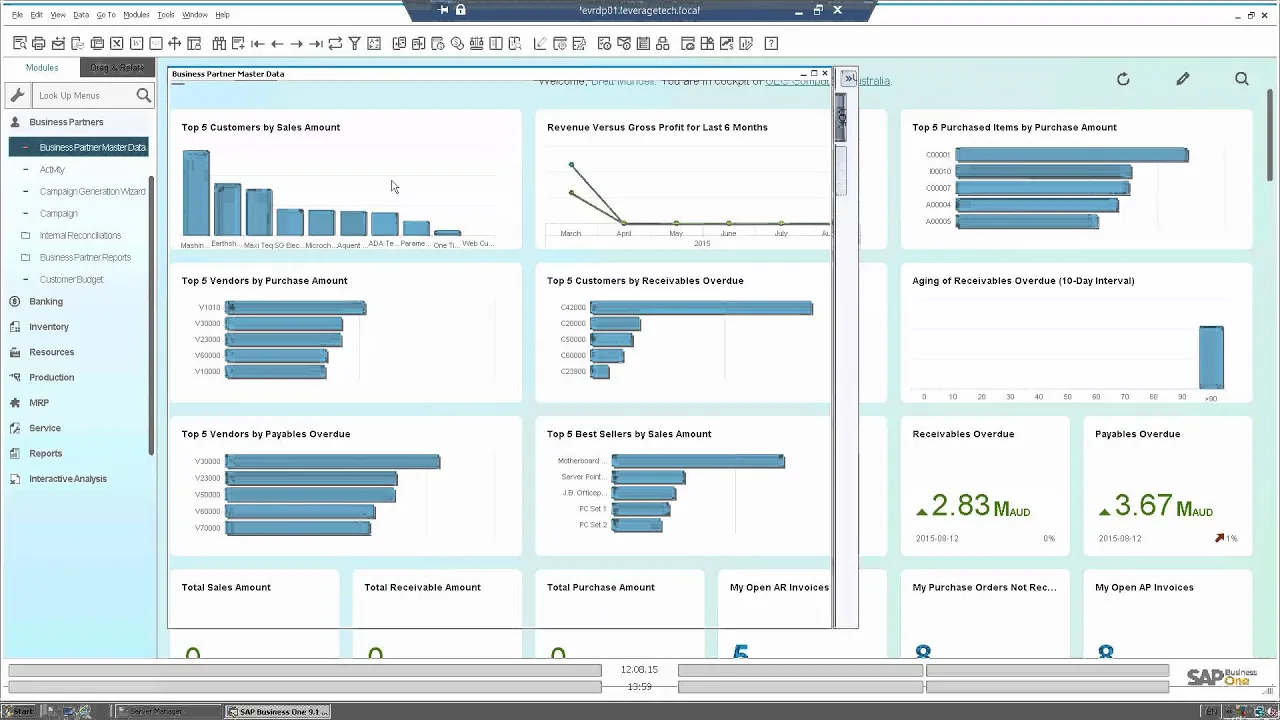Click the Look Up Menus search field
Screen dimensions: 1280x720
[x=83, y=95]
